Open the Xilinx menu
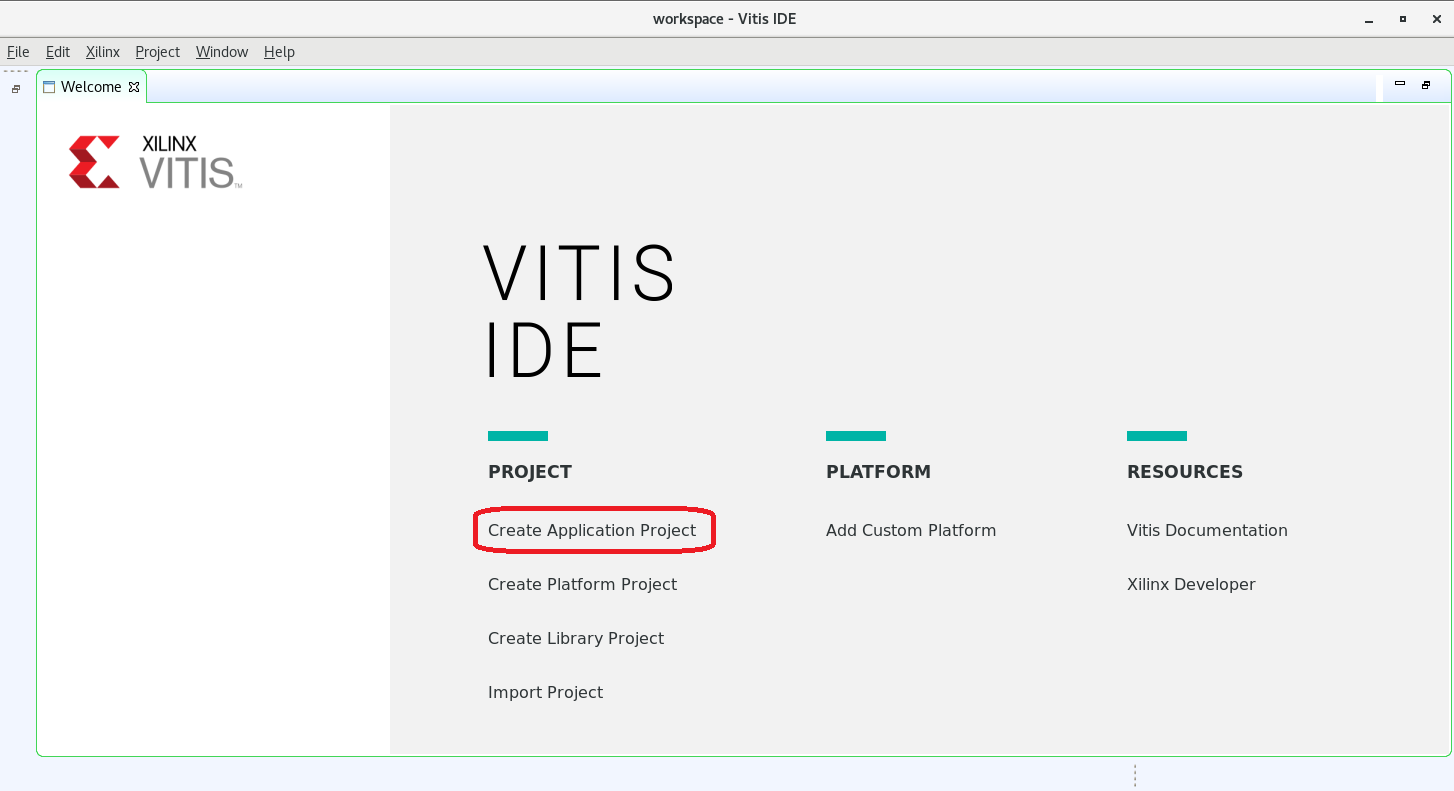1454x791 pixels. [103, 52]
